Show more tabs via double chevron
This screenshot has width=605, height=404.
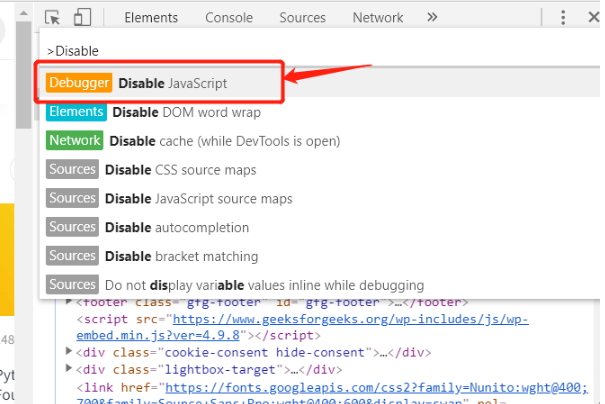[x=432, y=17]
